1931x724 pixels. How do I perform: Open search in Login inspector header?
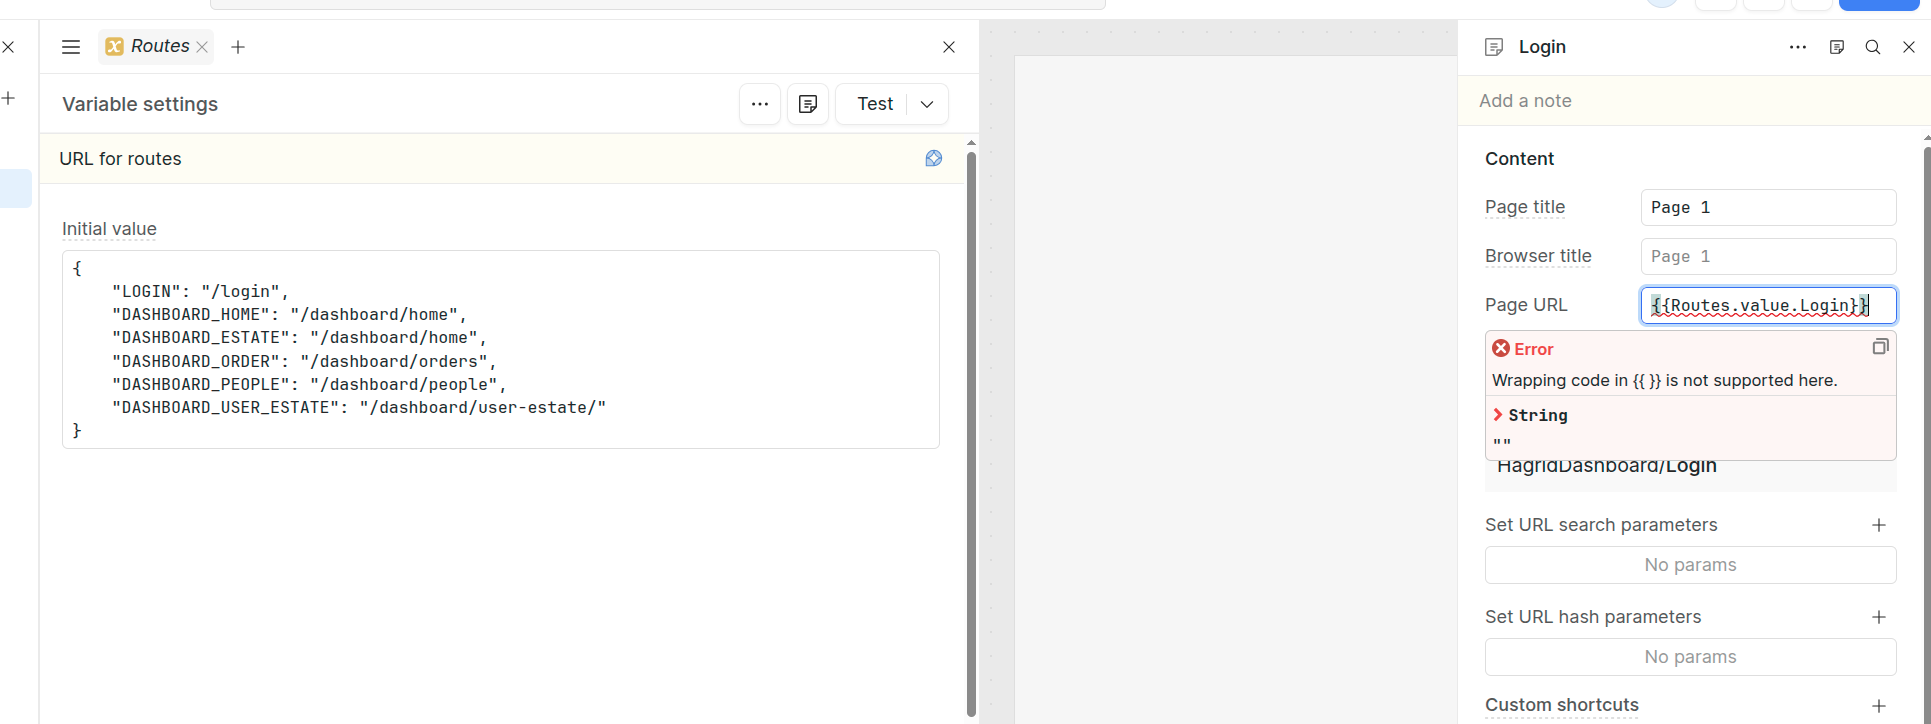pos(1873,47)
